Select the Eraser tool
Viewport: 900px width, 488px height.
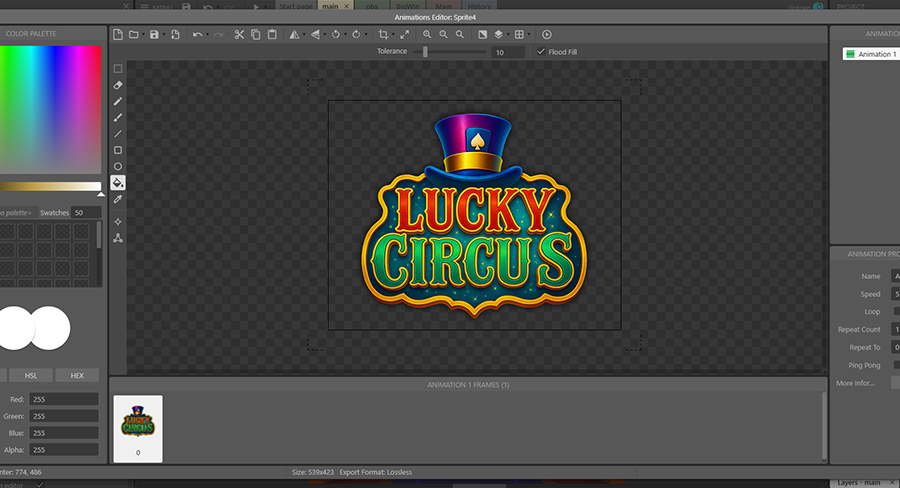118,85
